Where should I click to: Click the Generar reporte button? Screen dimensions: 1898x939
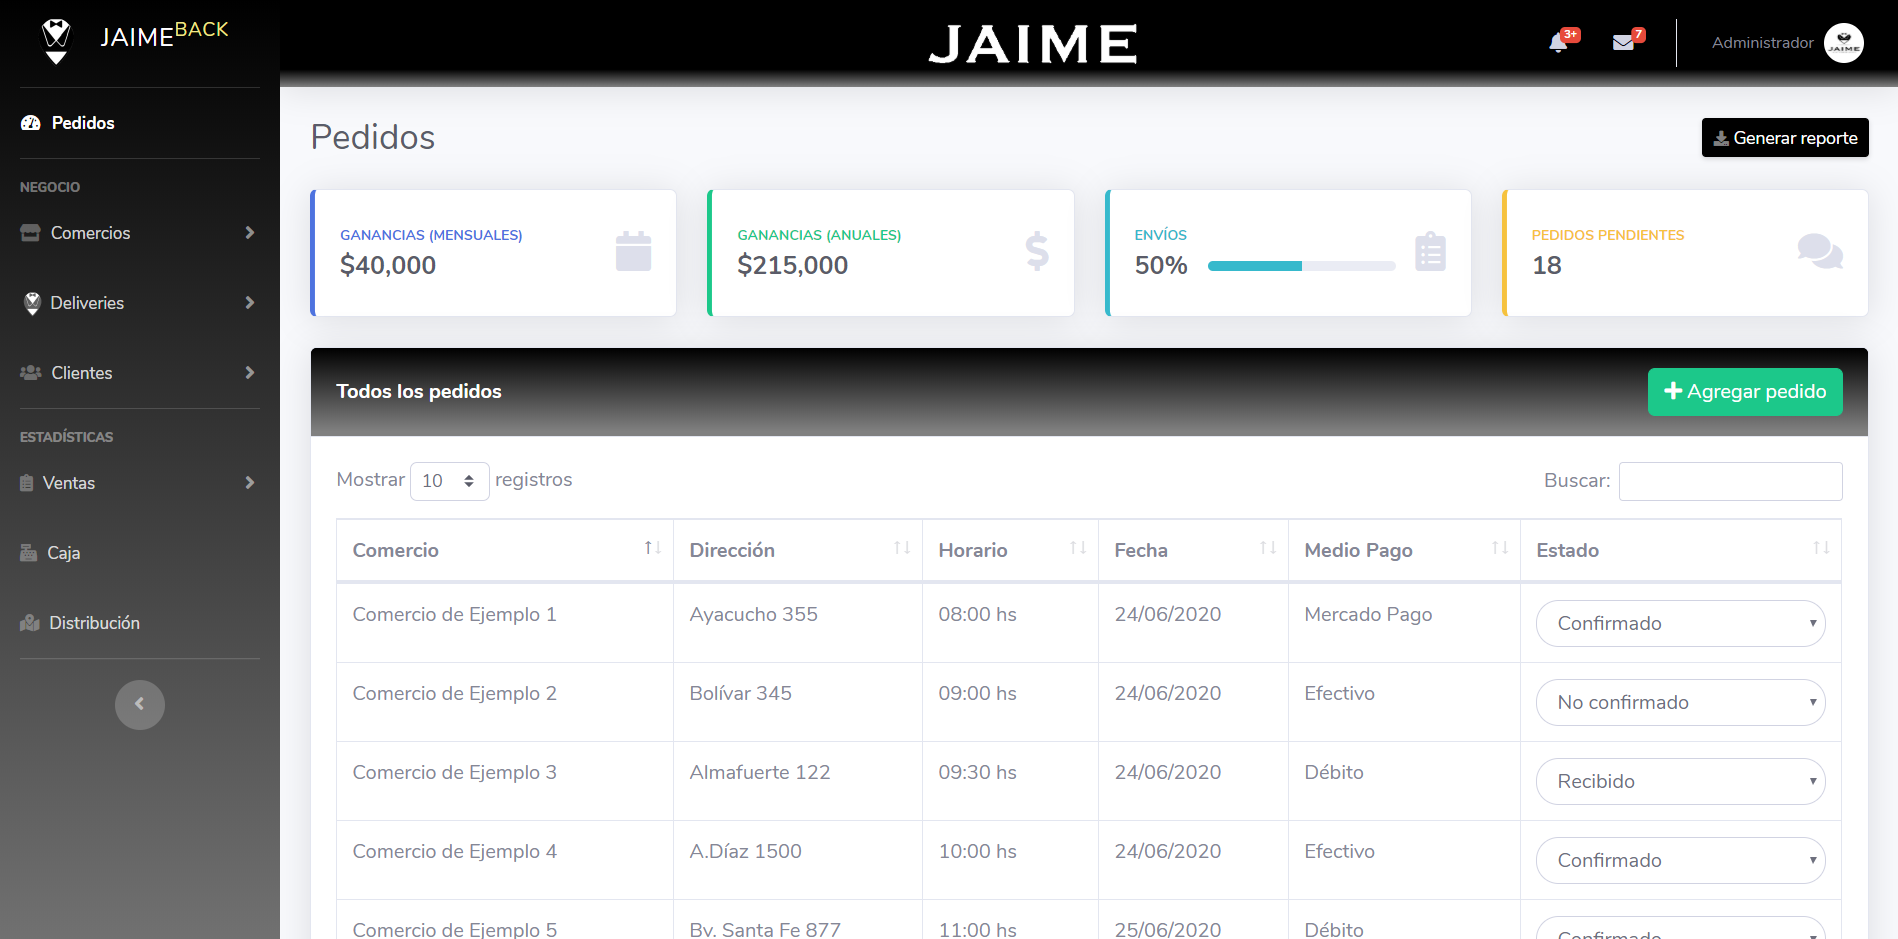(1784, 138)
